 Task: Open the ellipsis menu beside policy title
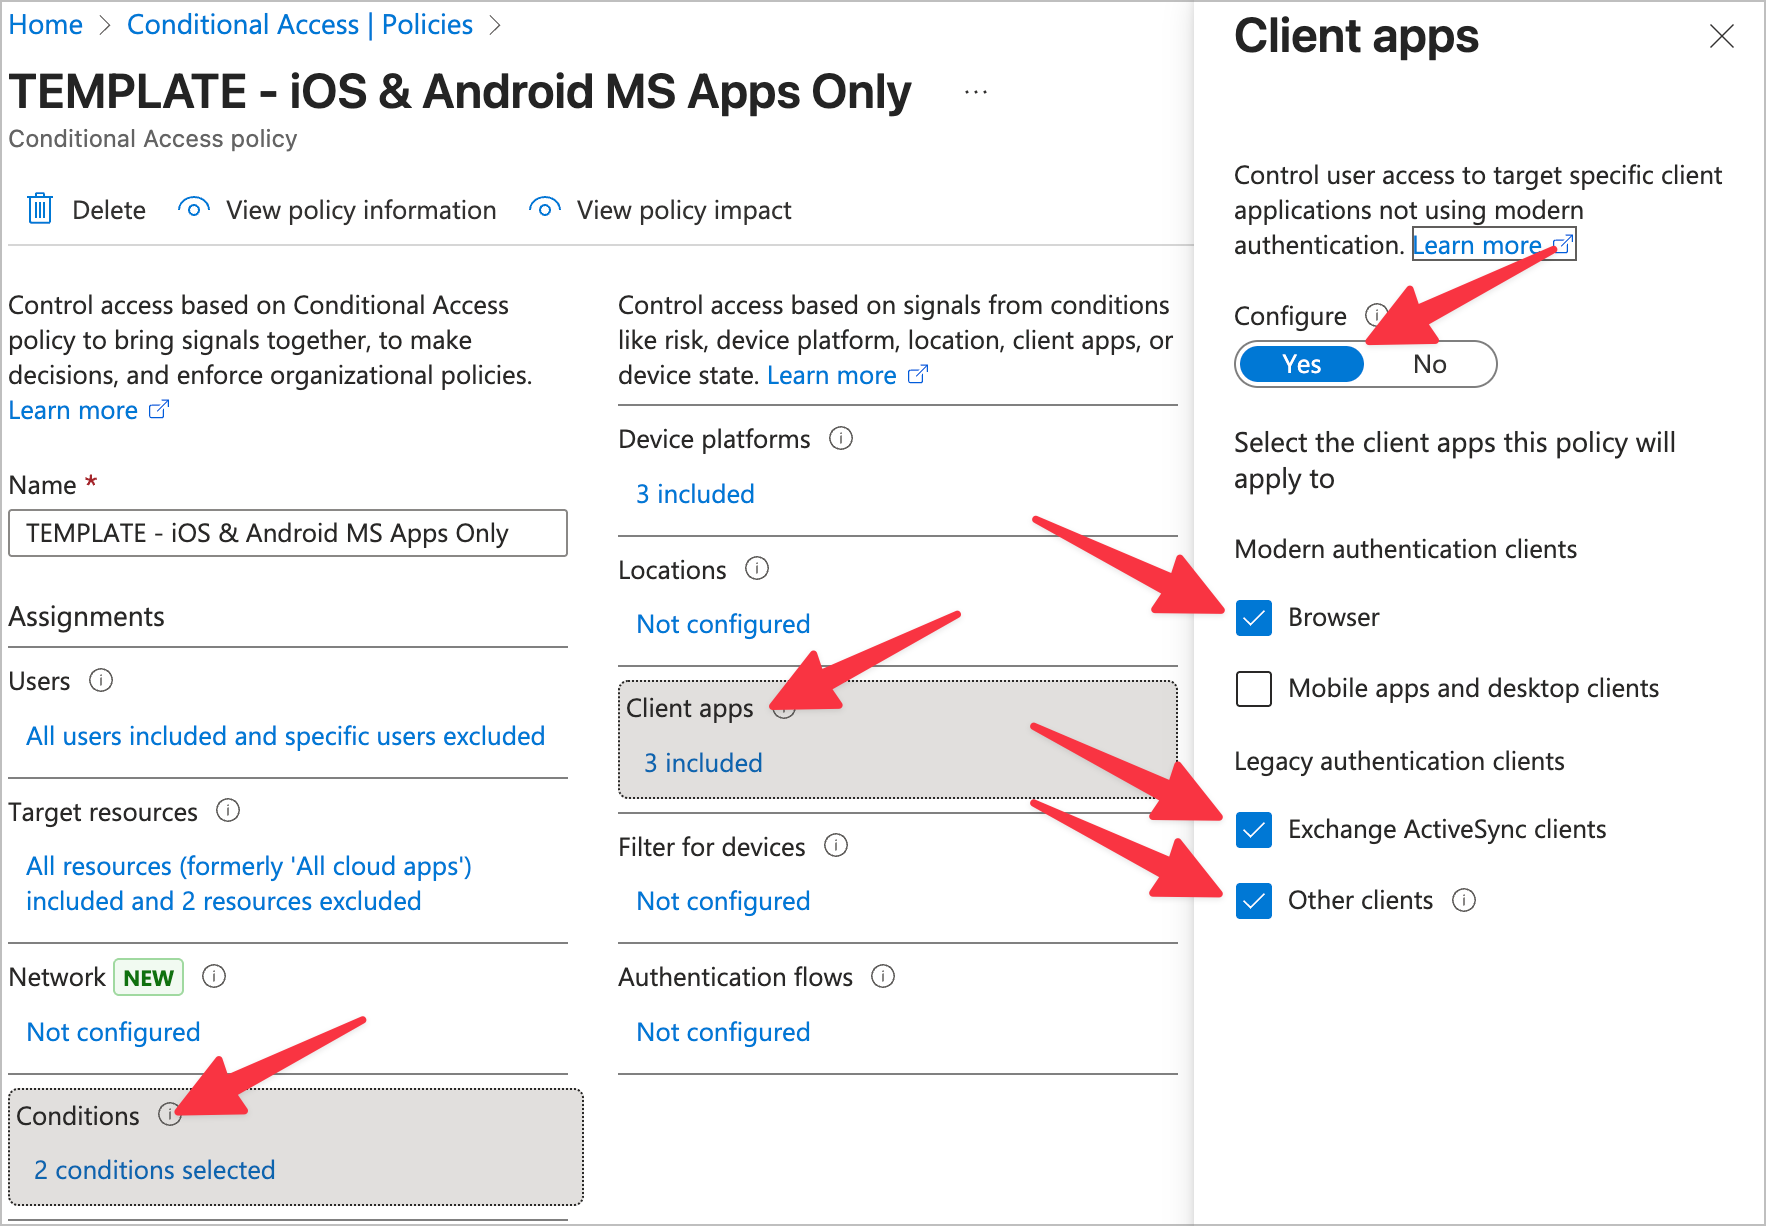point(975,92)
